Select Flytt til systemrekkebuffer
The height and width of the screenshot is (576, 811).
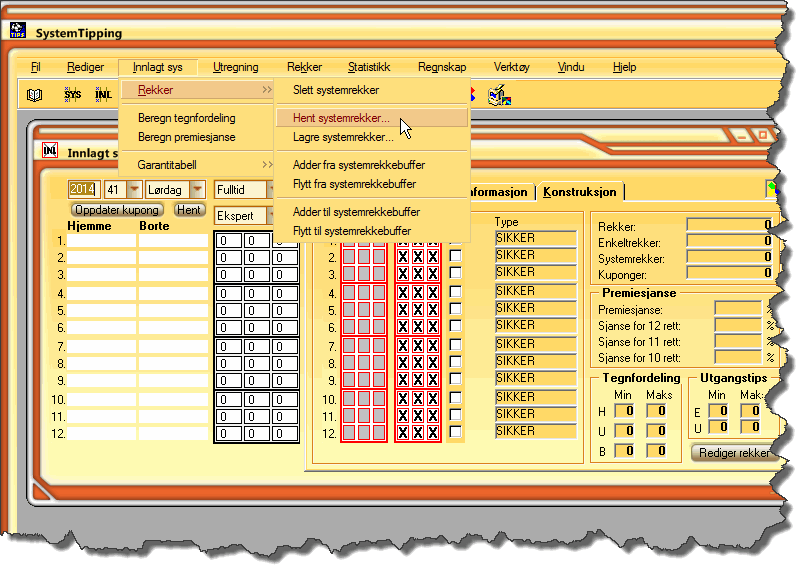pos(372,231)
